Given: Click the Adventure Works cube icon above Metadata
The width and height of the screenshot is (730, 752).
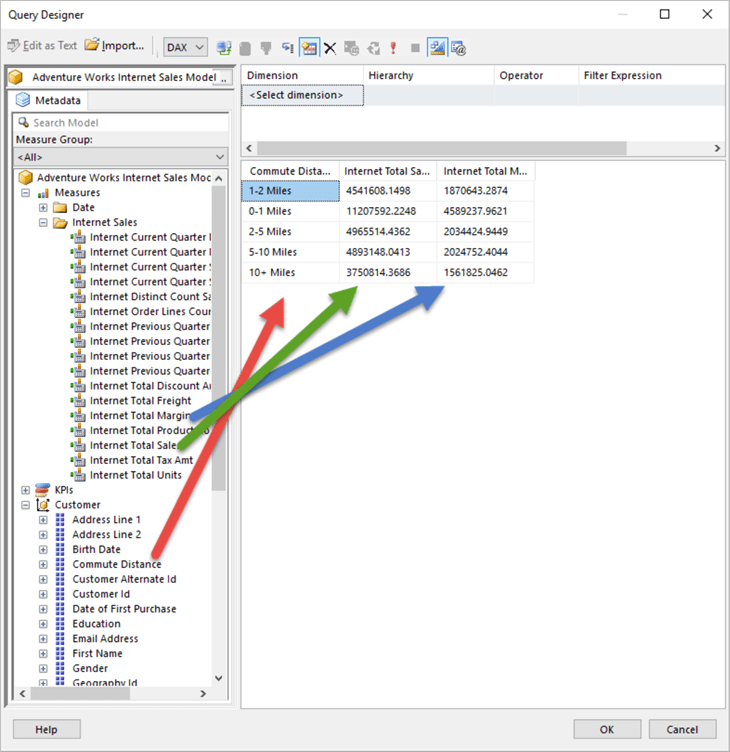Looking at the screenshot, I should (16, 77).
